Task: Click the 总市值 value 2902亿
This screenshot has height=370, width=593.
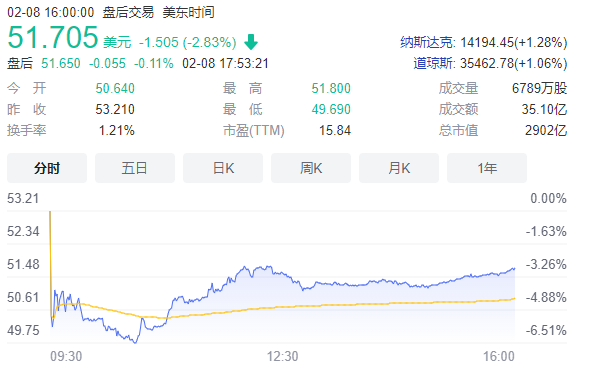Action: (x=546, y=131)
